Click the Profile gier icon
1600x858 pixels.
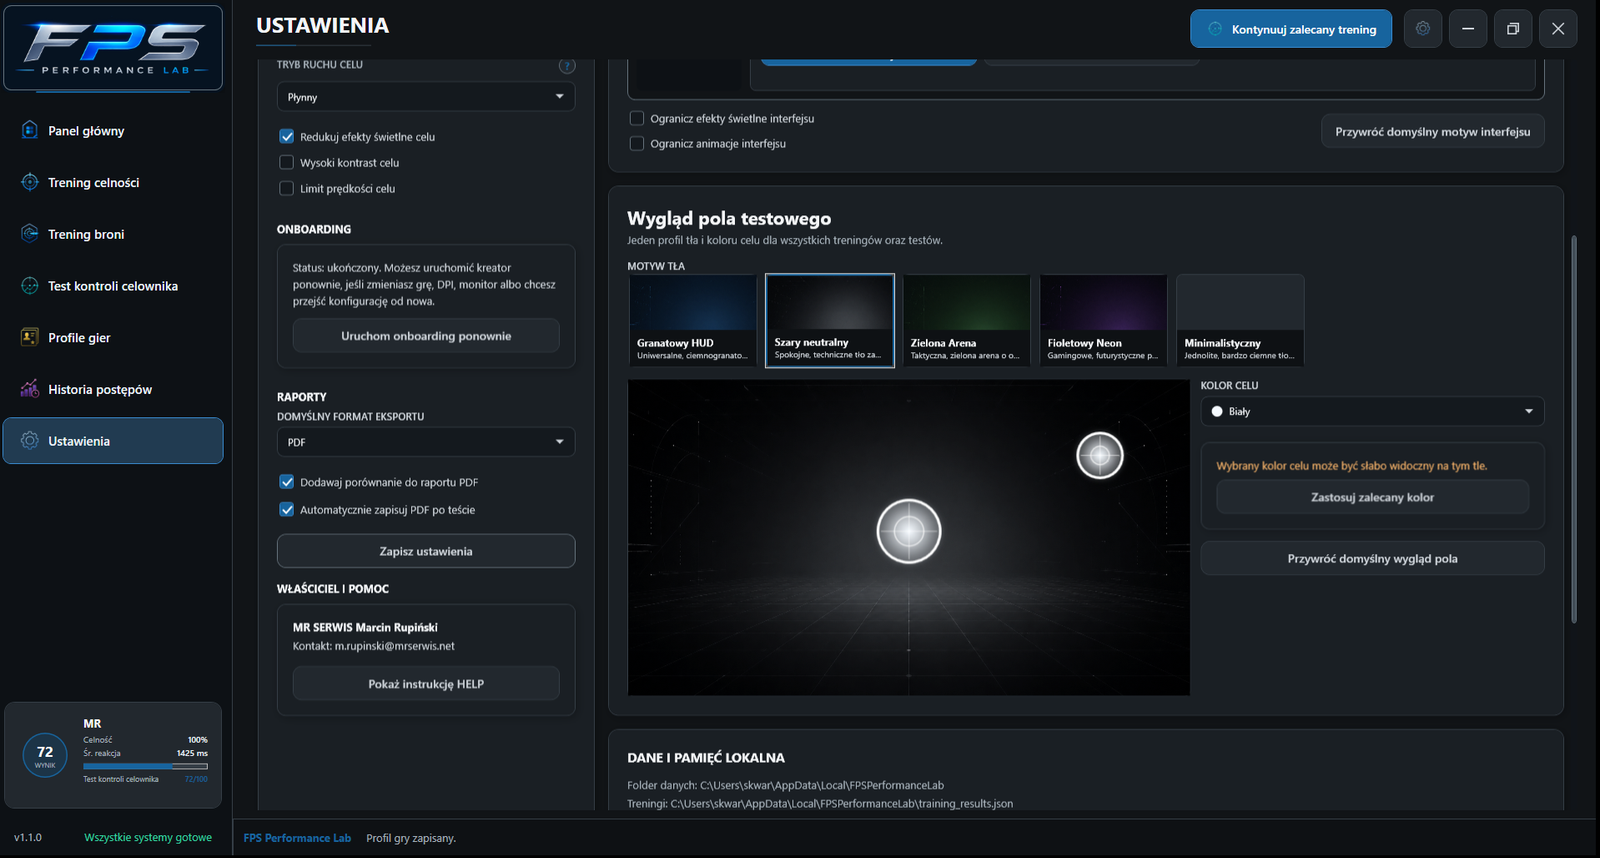(x=30, y=338)
